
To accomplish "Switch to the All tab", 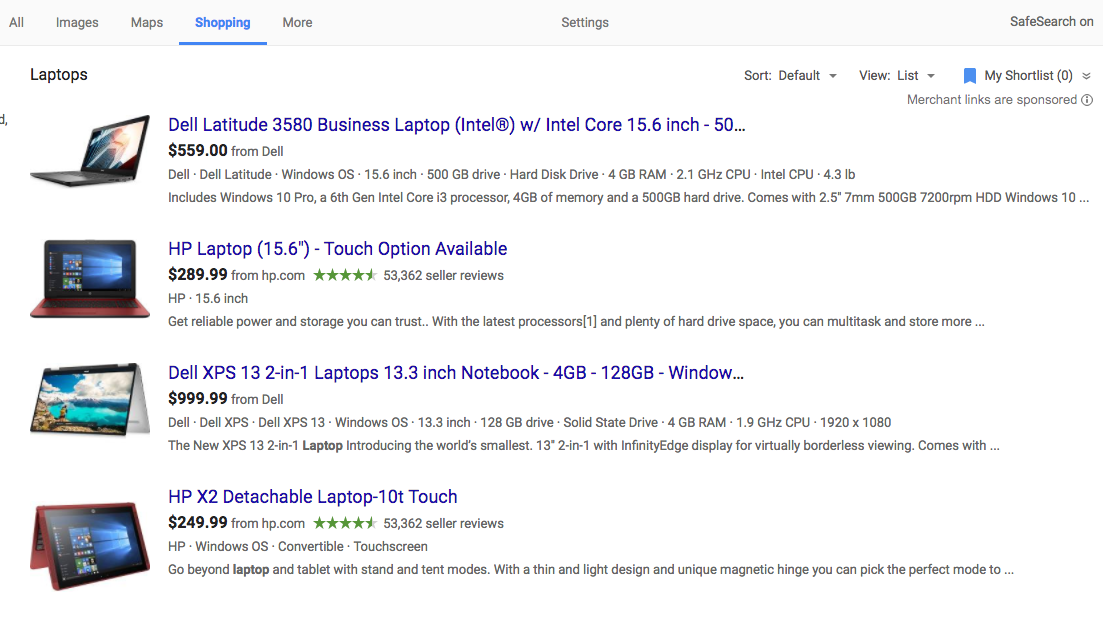I will pos(16,23).
